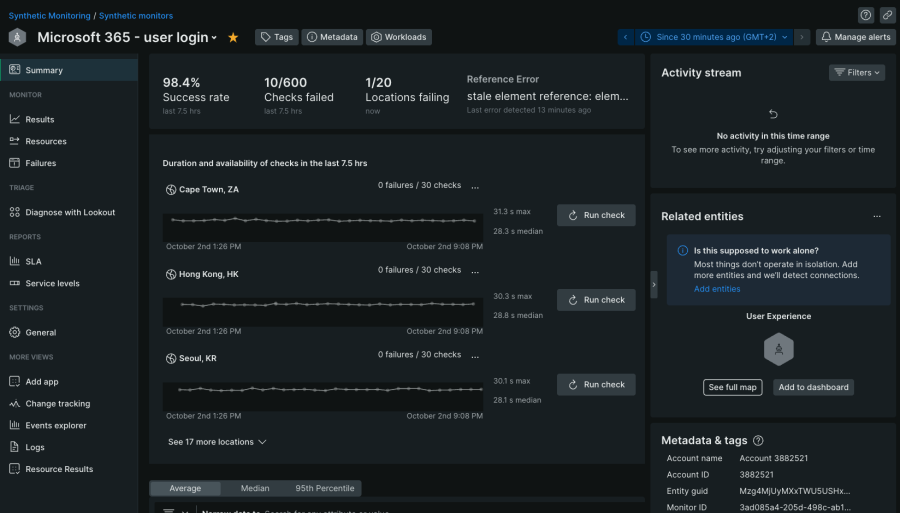Open Cape Town ellipsis options menu
This screenshot has width=900, height=513.
475,187
